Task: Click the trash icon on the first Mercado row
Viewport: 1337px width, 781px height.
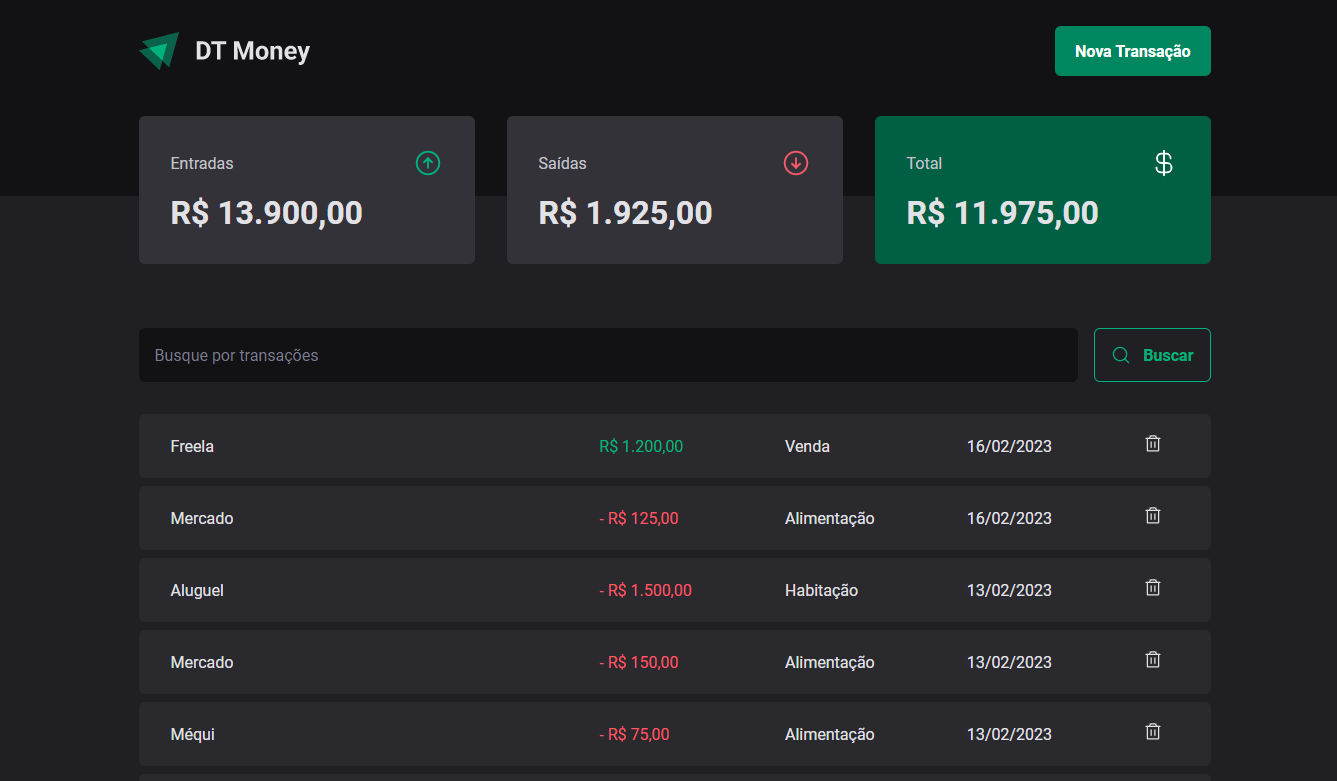Action: click(x=1152, y=515)
